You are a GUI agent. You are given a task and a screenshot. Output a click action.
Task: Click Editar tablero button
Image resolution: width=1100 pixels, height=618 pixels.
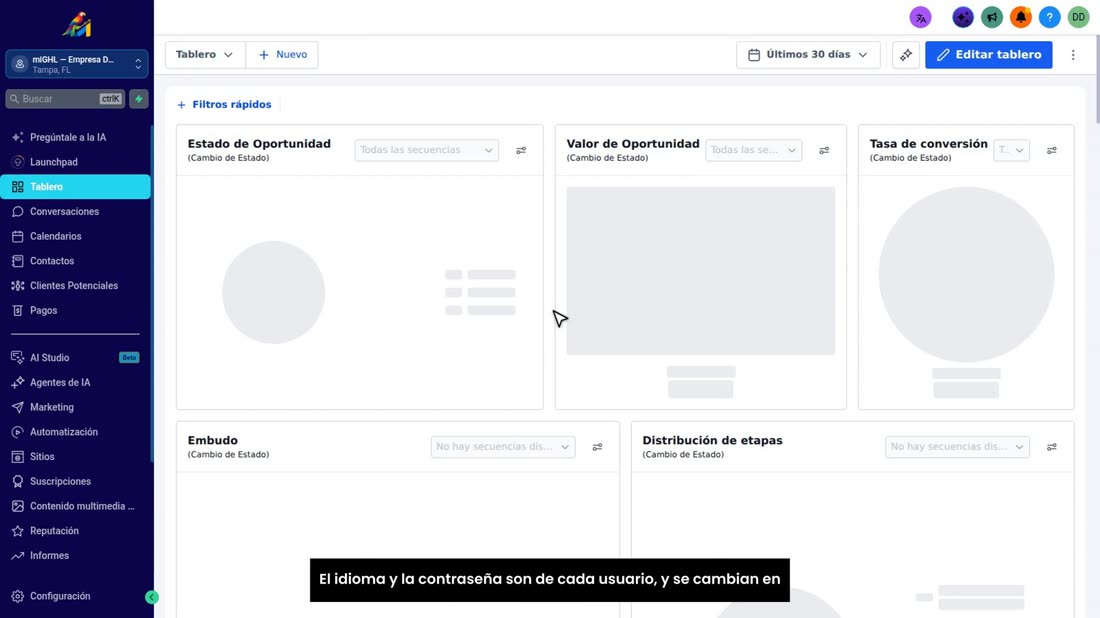[x=988, y=55]
